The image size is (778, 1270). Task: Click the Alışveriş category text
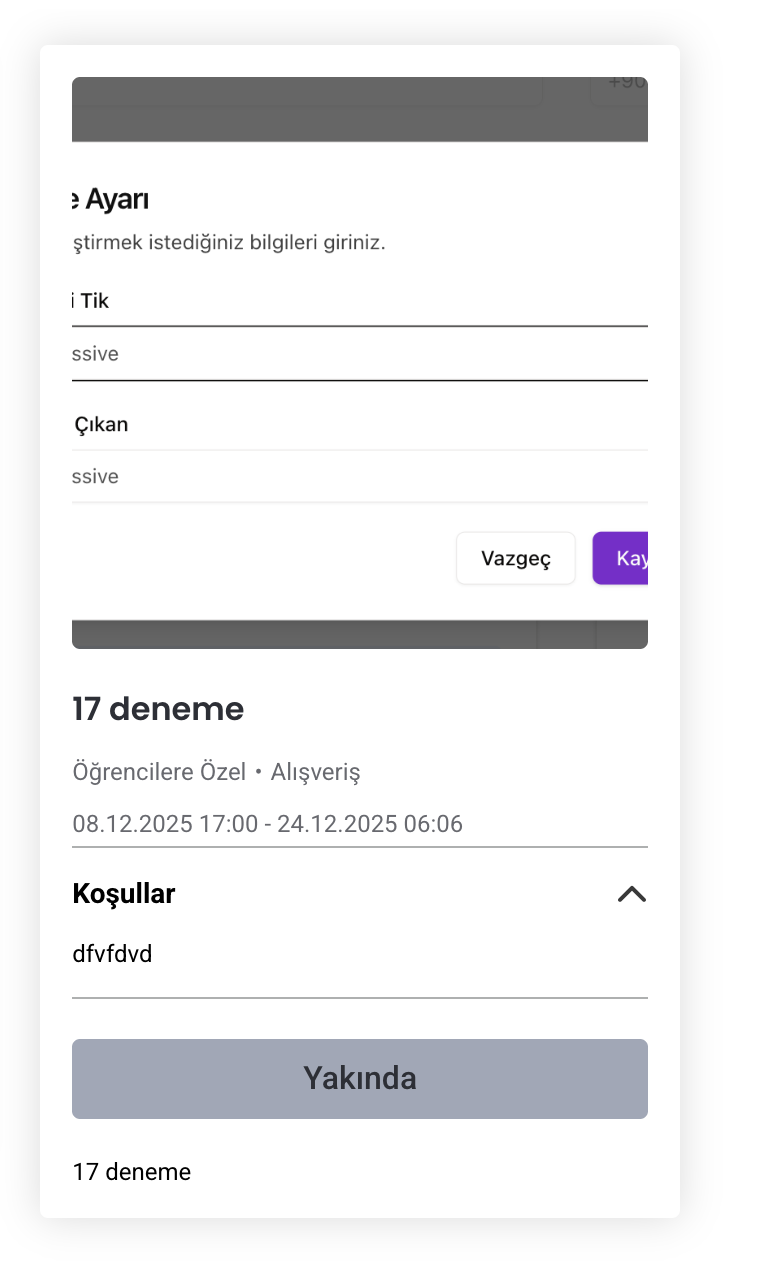[315, 772]
